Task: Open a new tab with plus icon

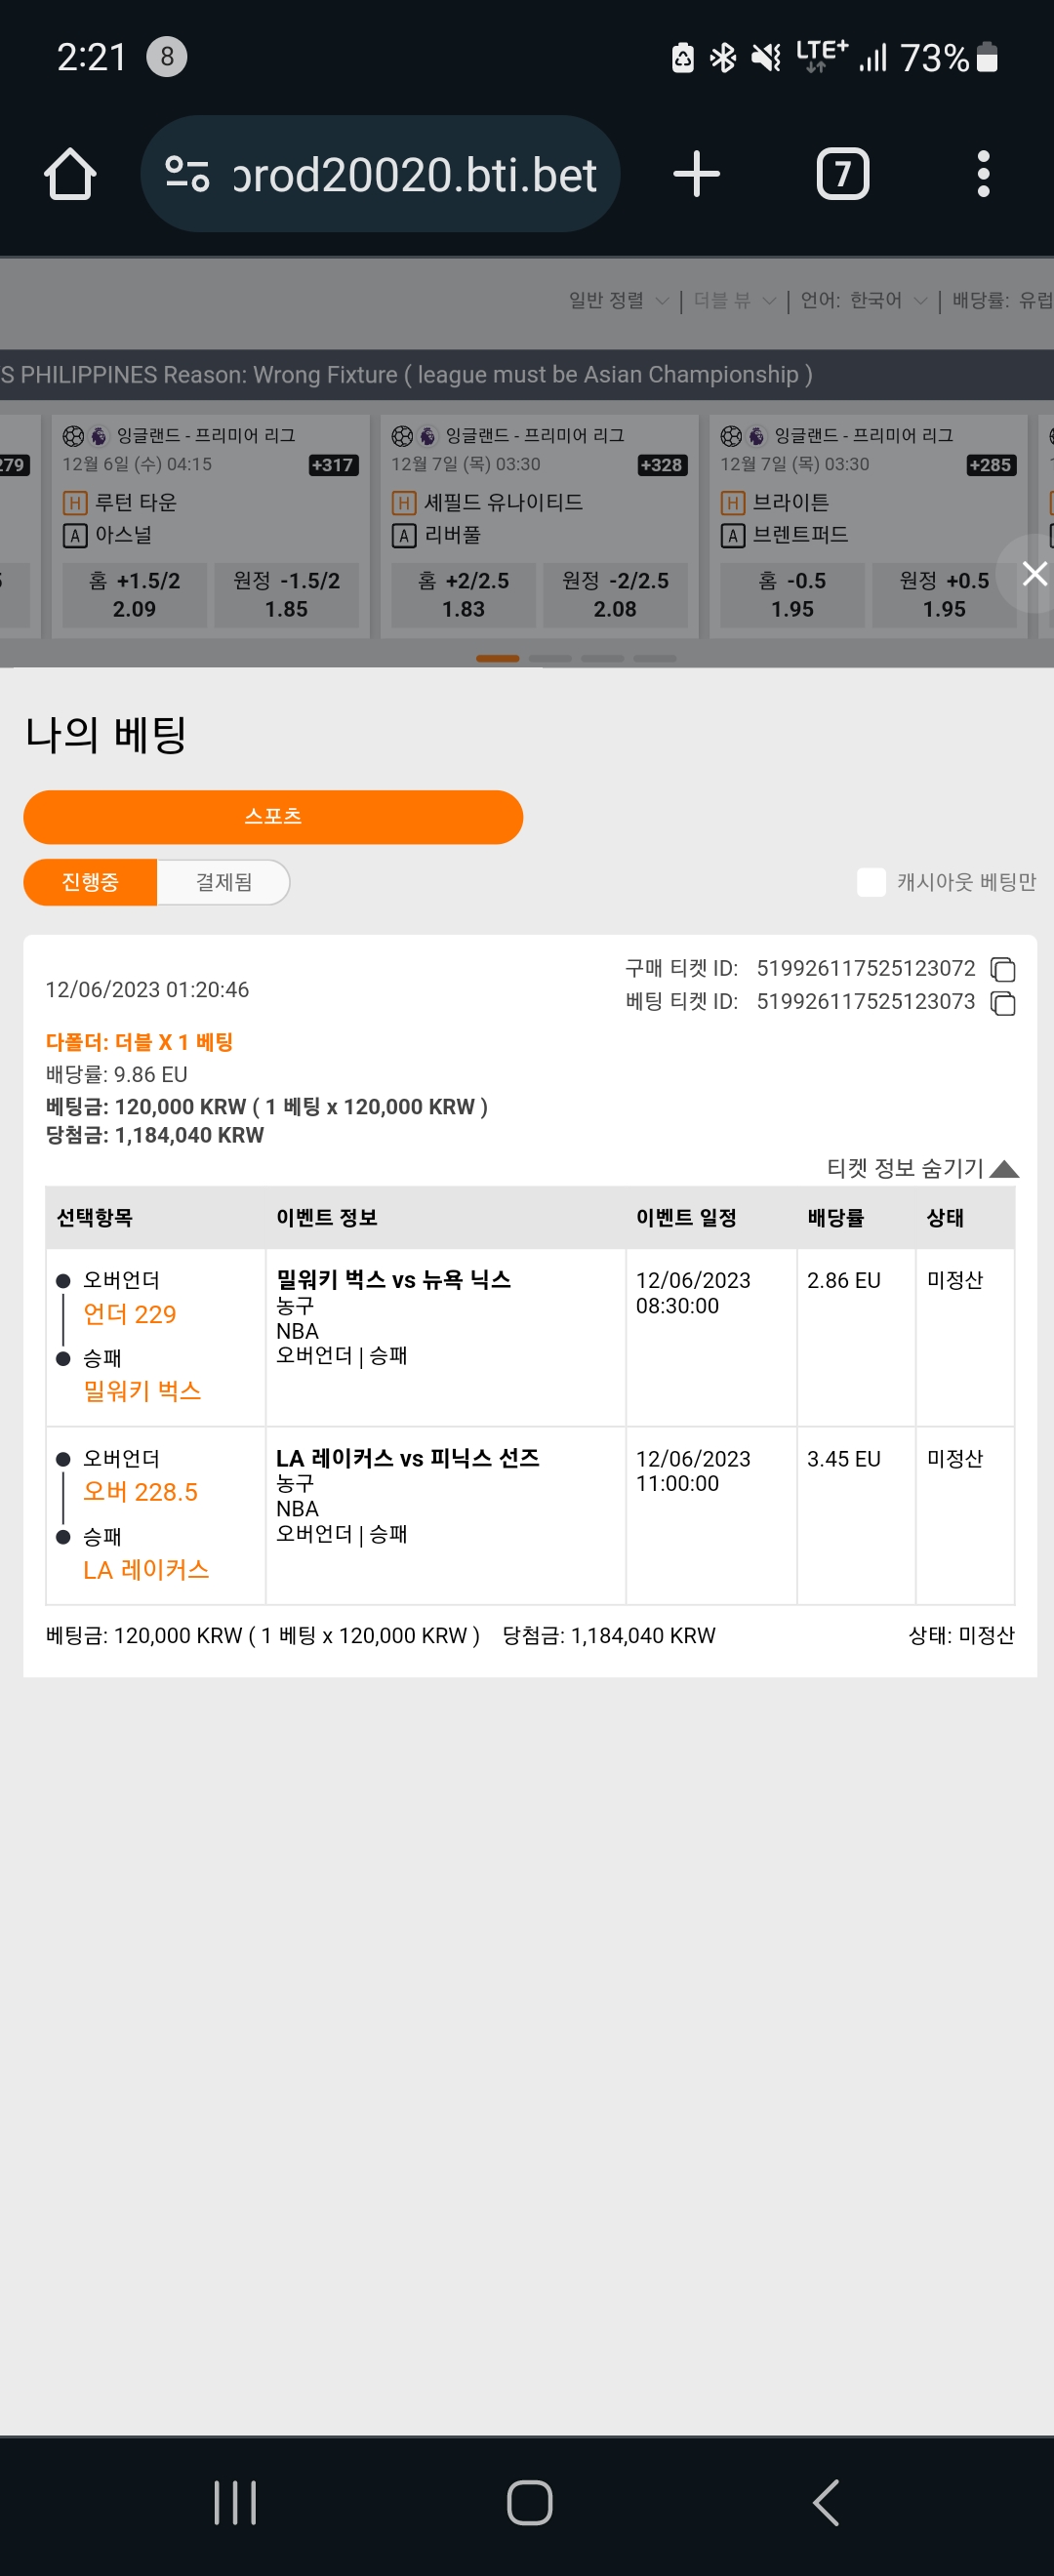Action: 696,174
